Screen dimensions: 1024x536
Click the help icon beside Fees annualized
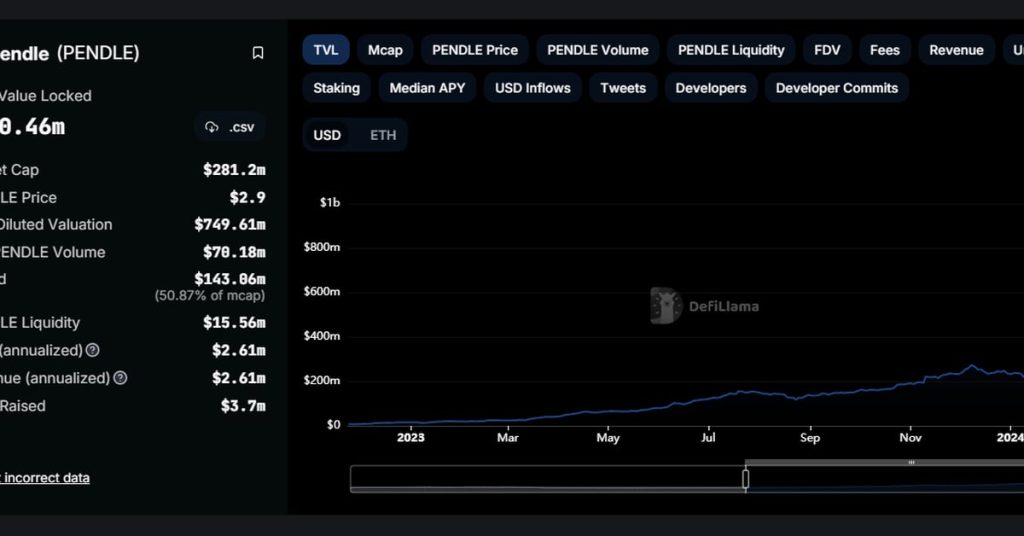(93, 350)
